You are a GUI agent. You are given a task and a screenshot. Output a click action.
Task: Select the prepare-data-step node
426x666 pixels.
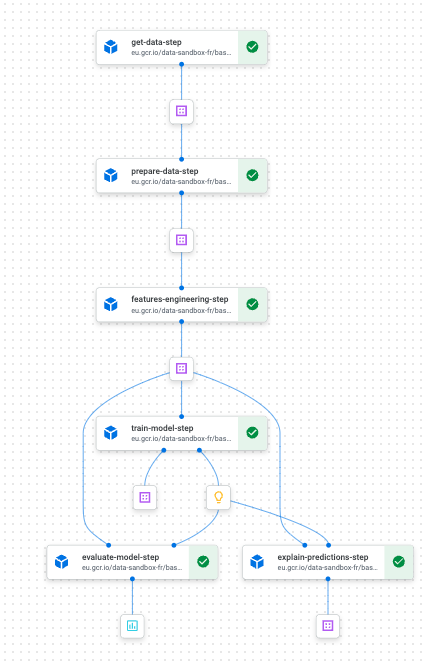(x=181, y=176)
